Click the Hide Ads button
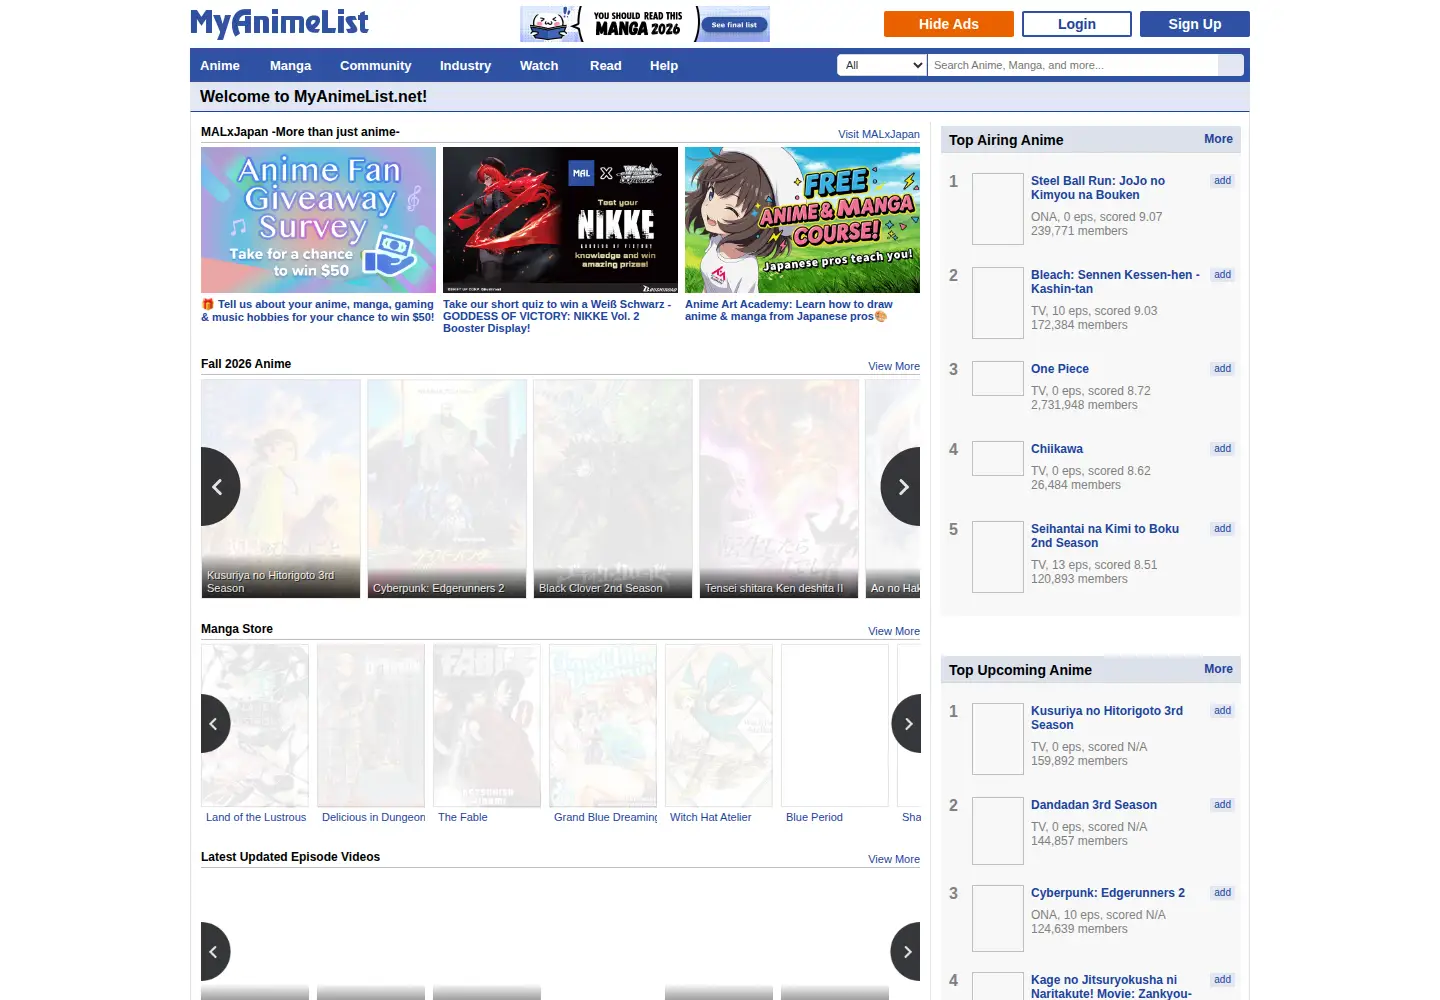The height and width of the screenshot is (1000, 1440). (949, 24)
